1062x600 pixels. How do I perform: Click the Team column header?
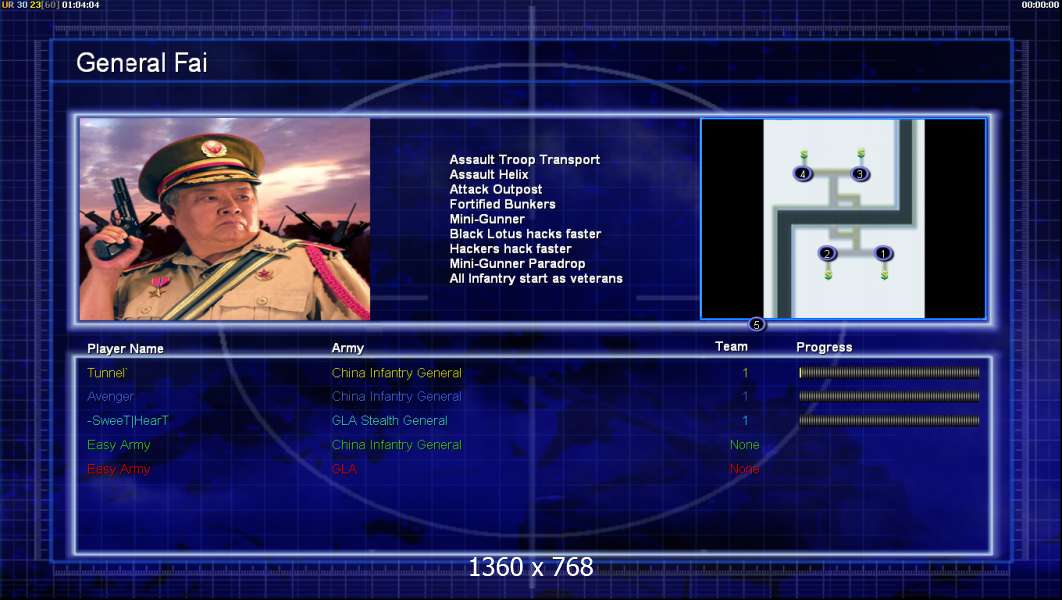point(731,347)
